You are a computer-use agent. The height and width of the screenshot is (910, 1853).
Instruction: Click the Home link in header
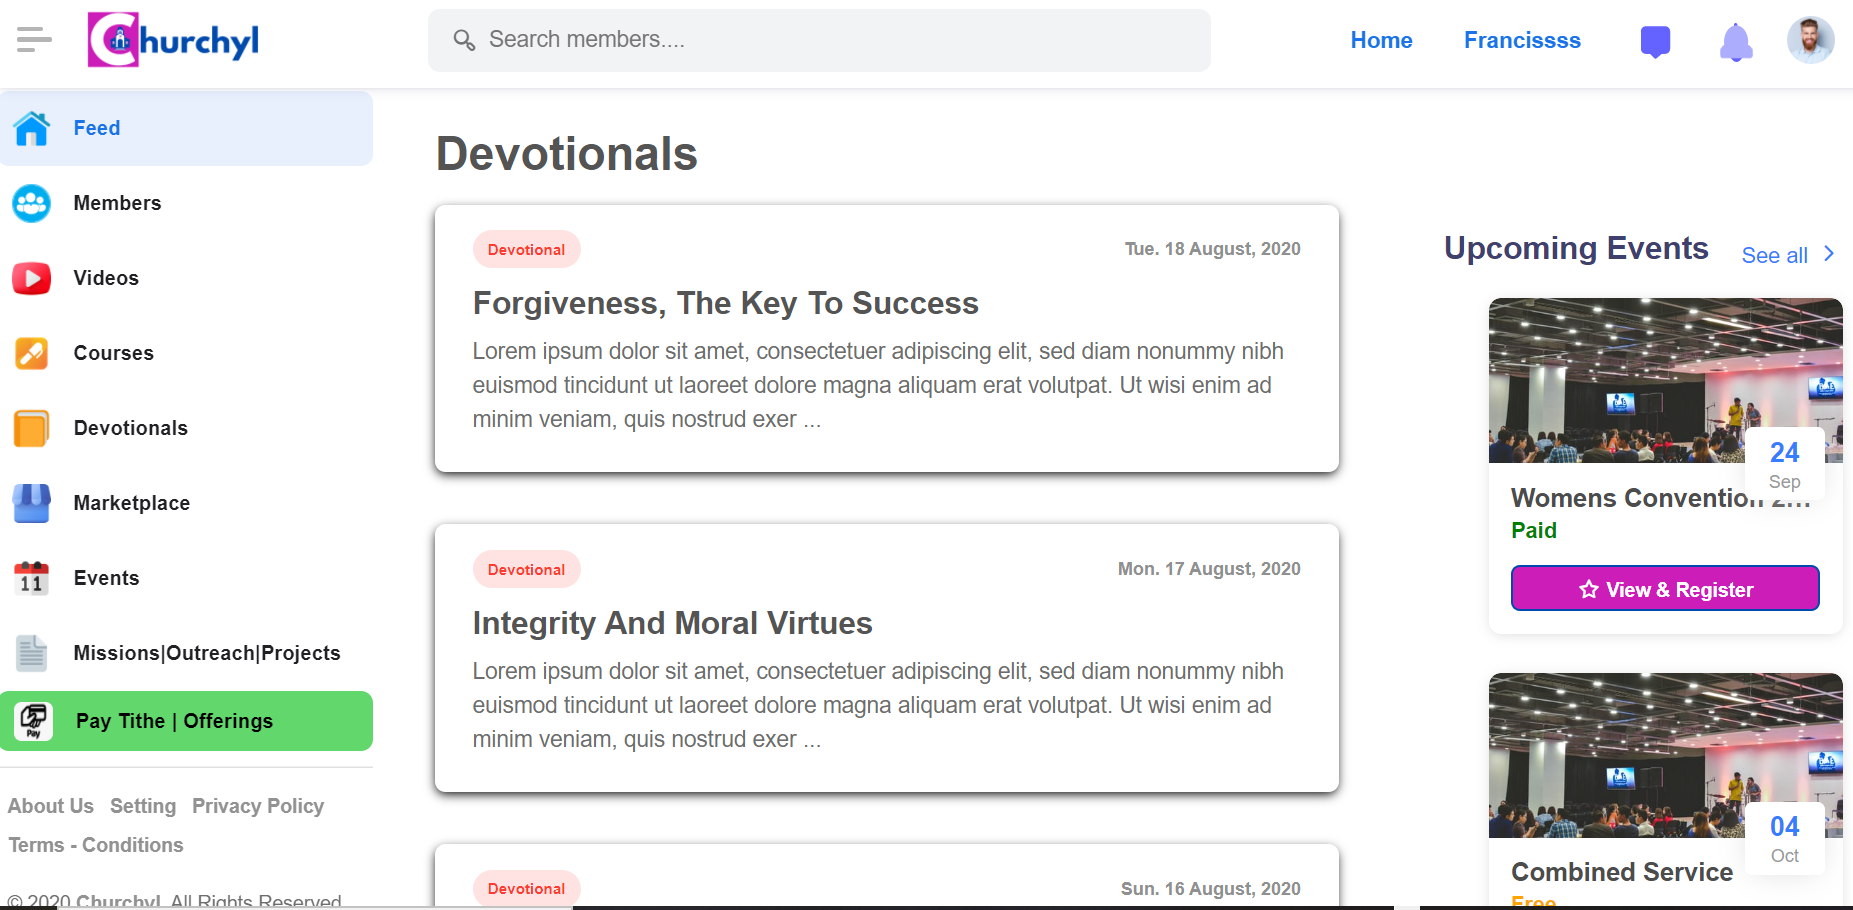pos(1381,40)
